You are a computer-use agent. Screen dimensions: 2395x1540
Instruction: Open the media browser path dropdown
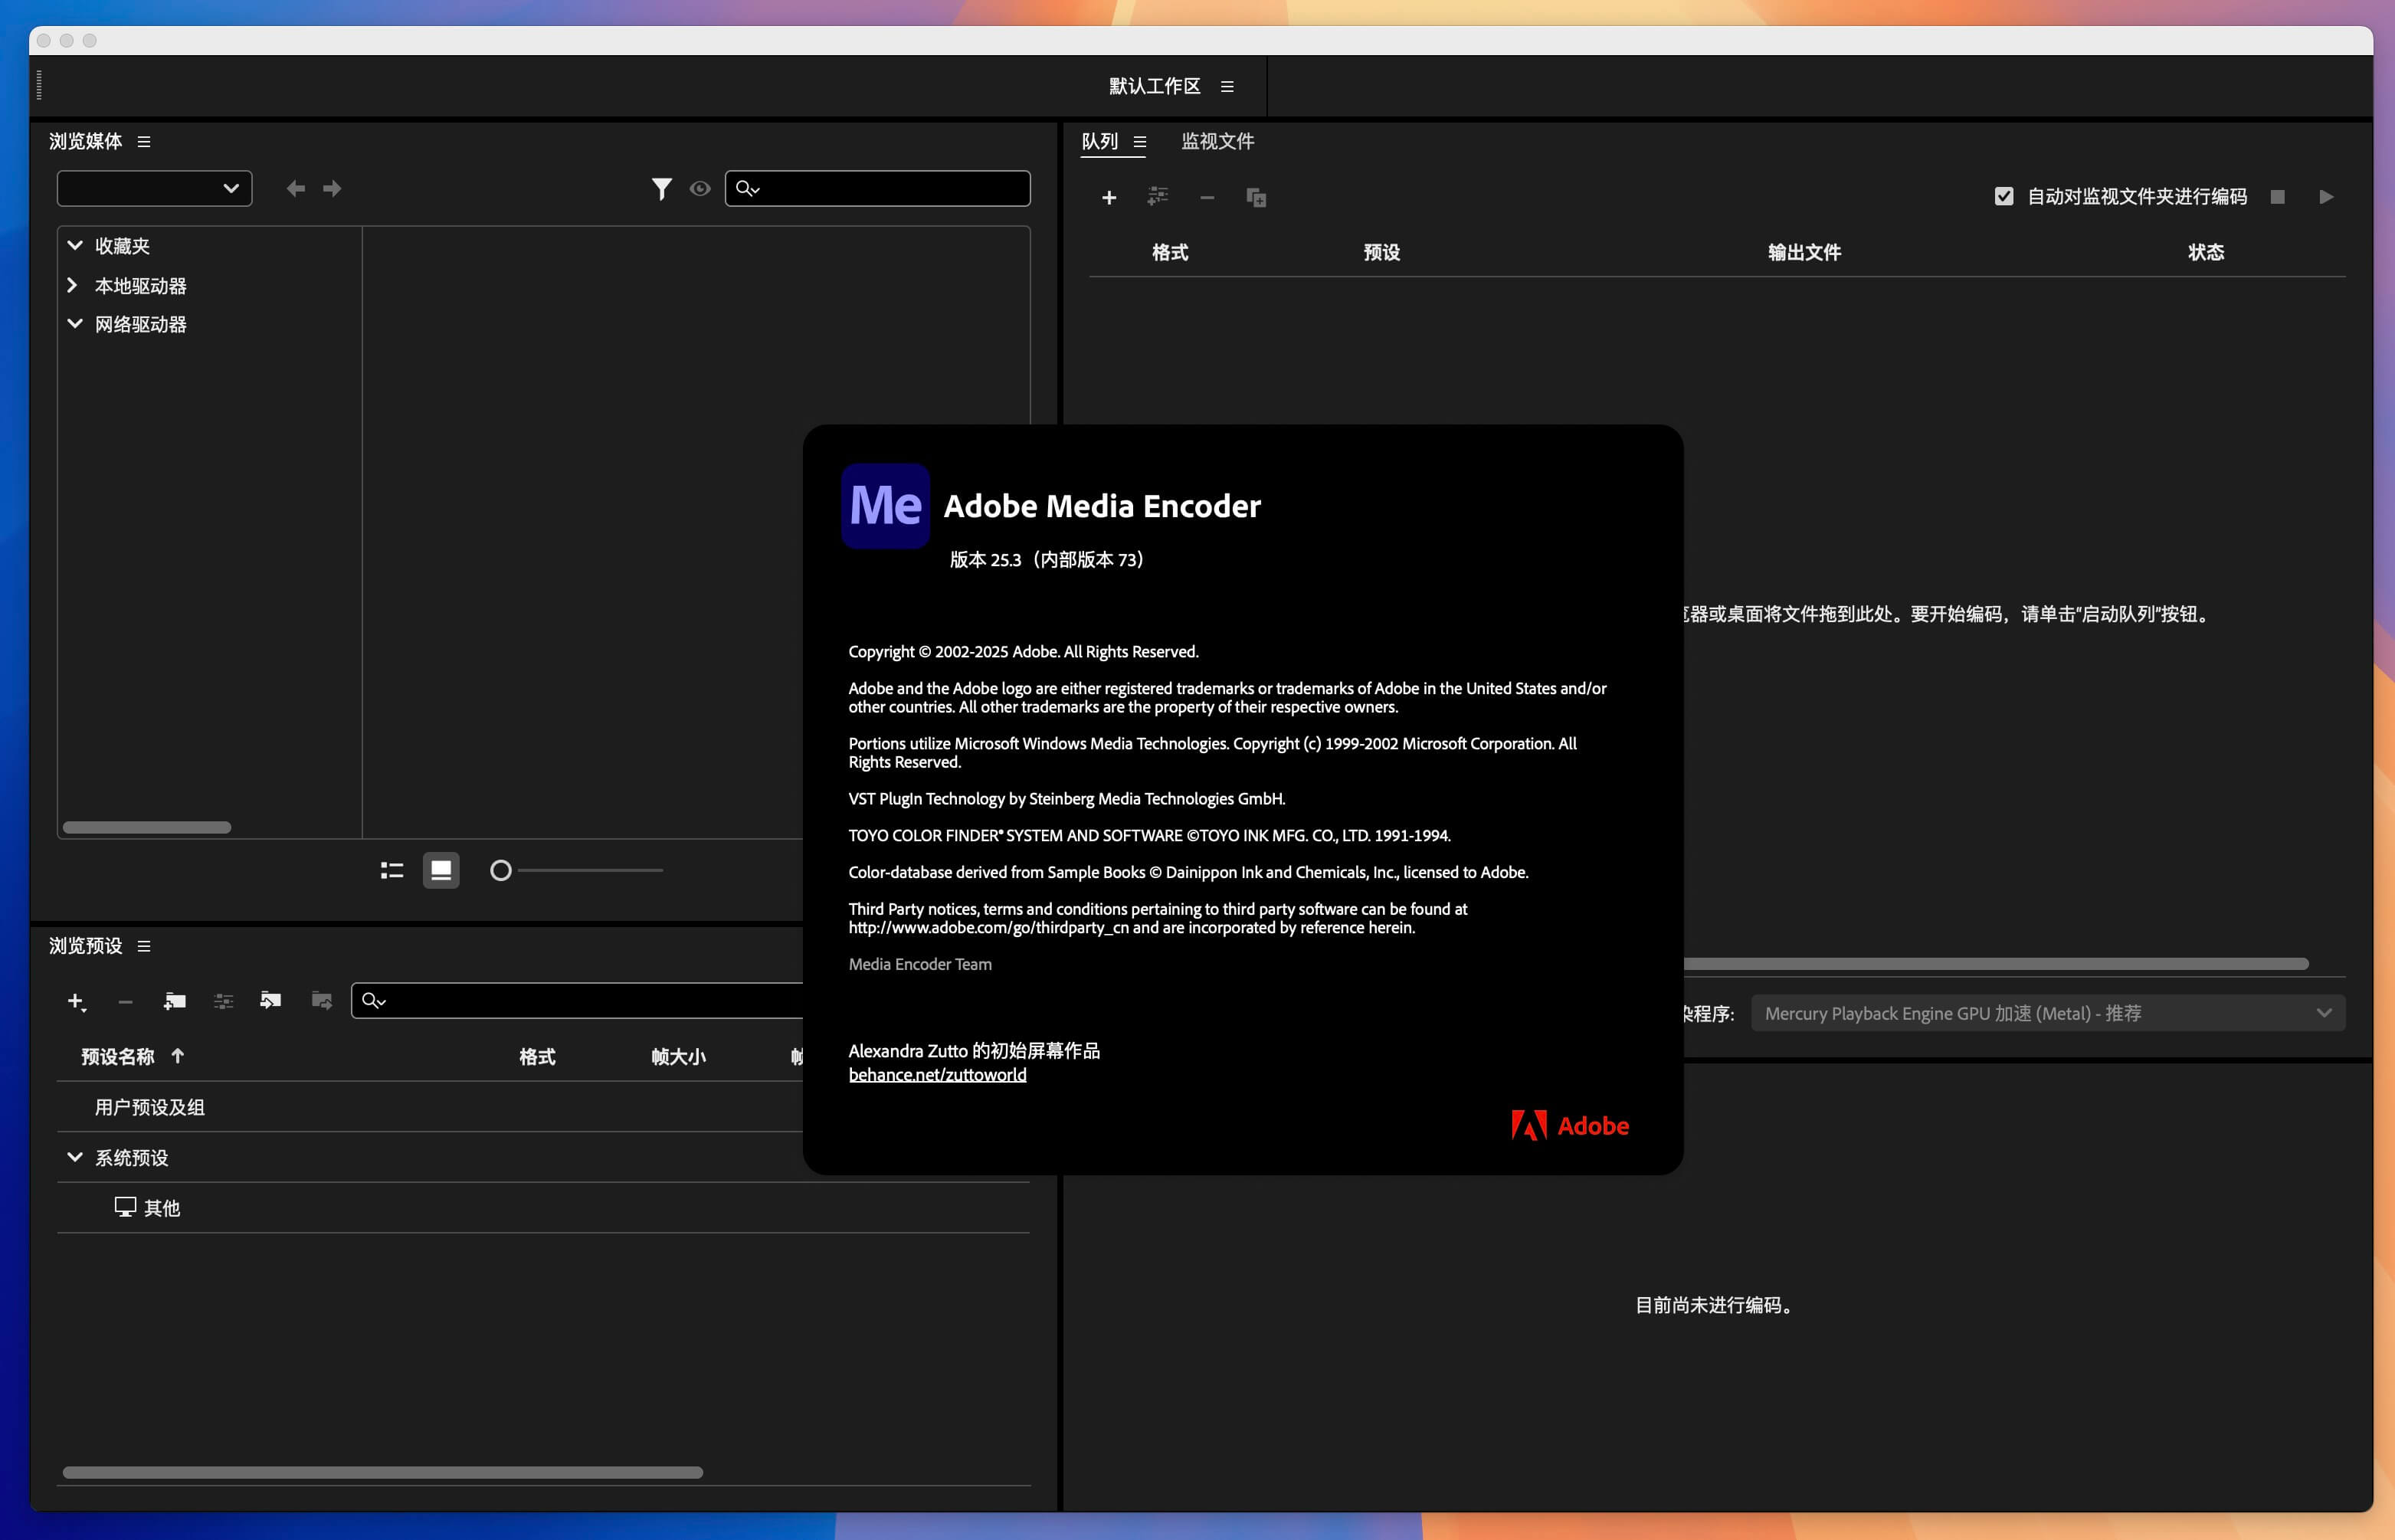tap(154, 188)
